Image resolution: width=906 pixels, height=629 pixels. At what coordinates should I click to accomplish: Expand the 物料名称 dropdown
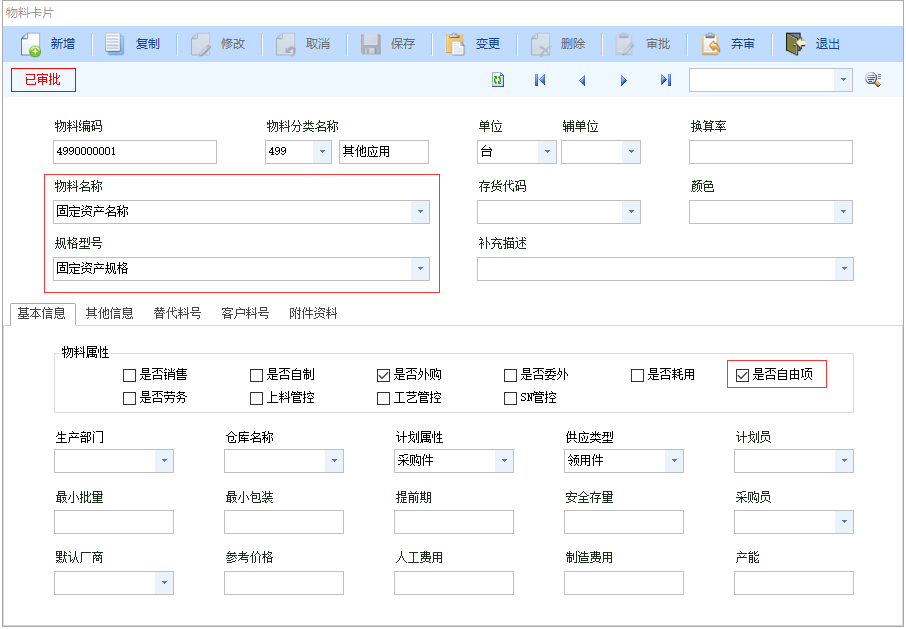pos(420,212)
